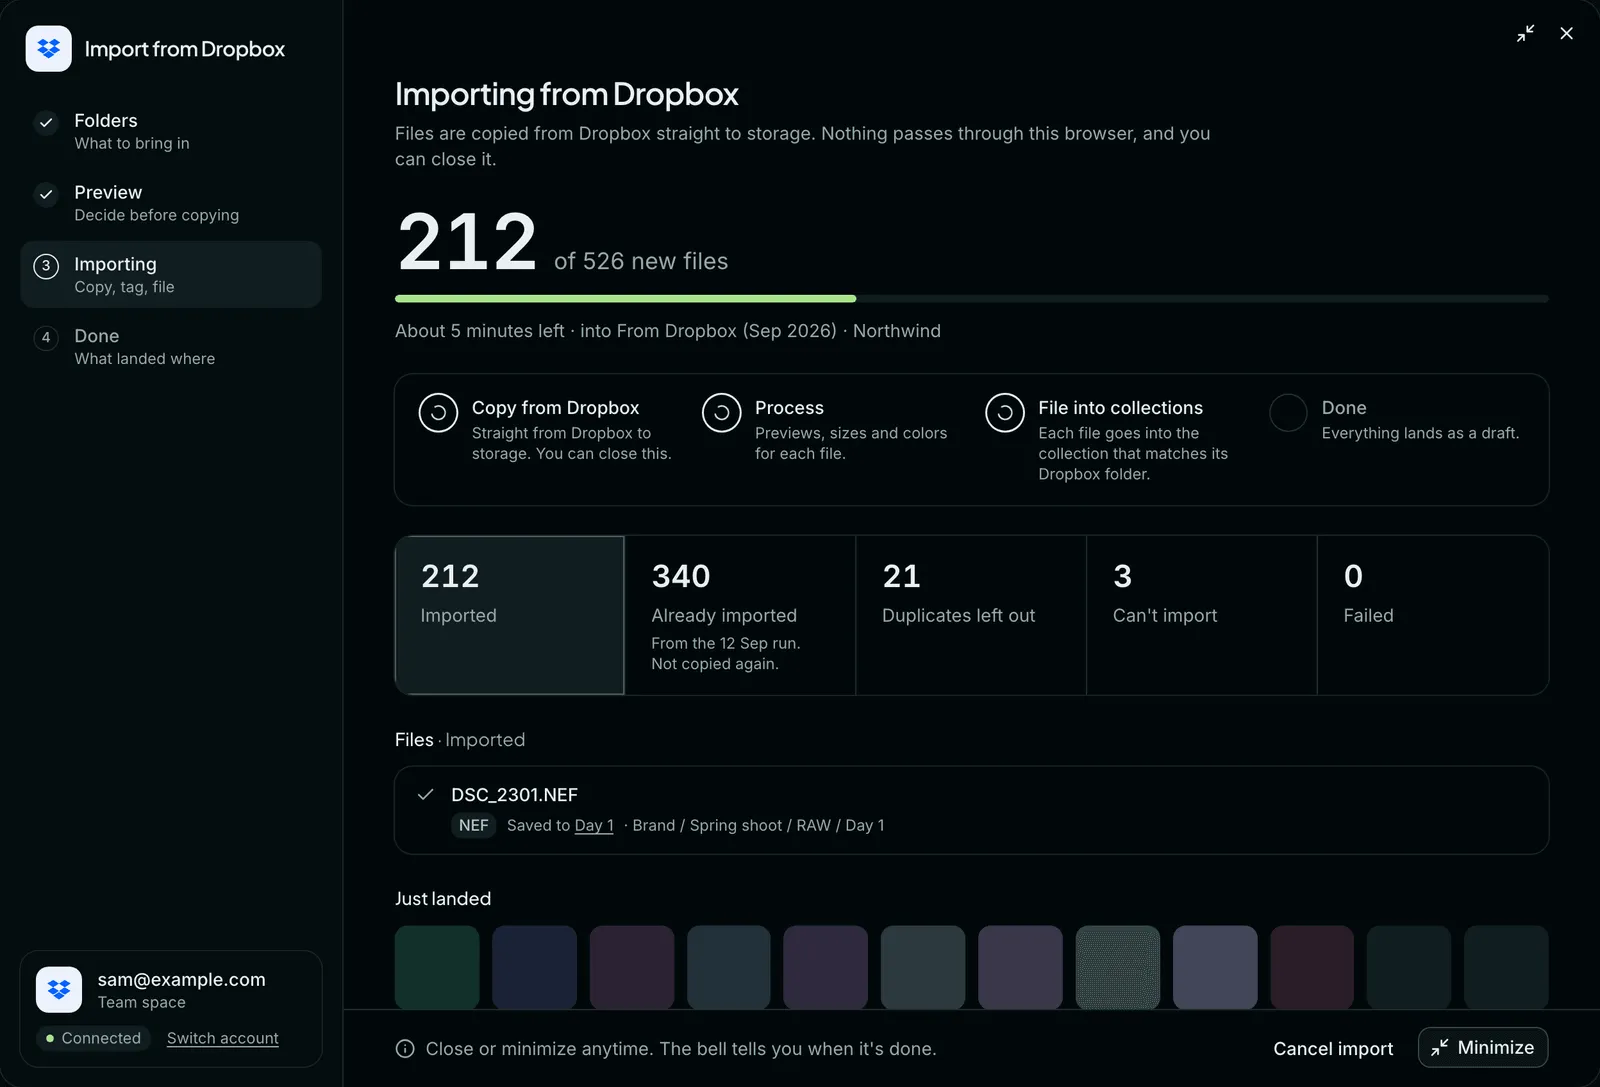Click the 'About 5 minutes left' status text
The height and width of the screenshot is (1087, 1600).
[x=480, y=331]
